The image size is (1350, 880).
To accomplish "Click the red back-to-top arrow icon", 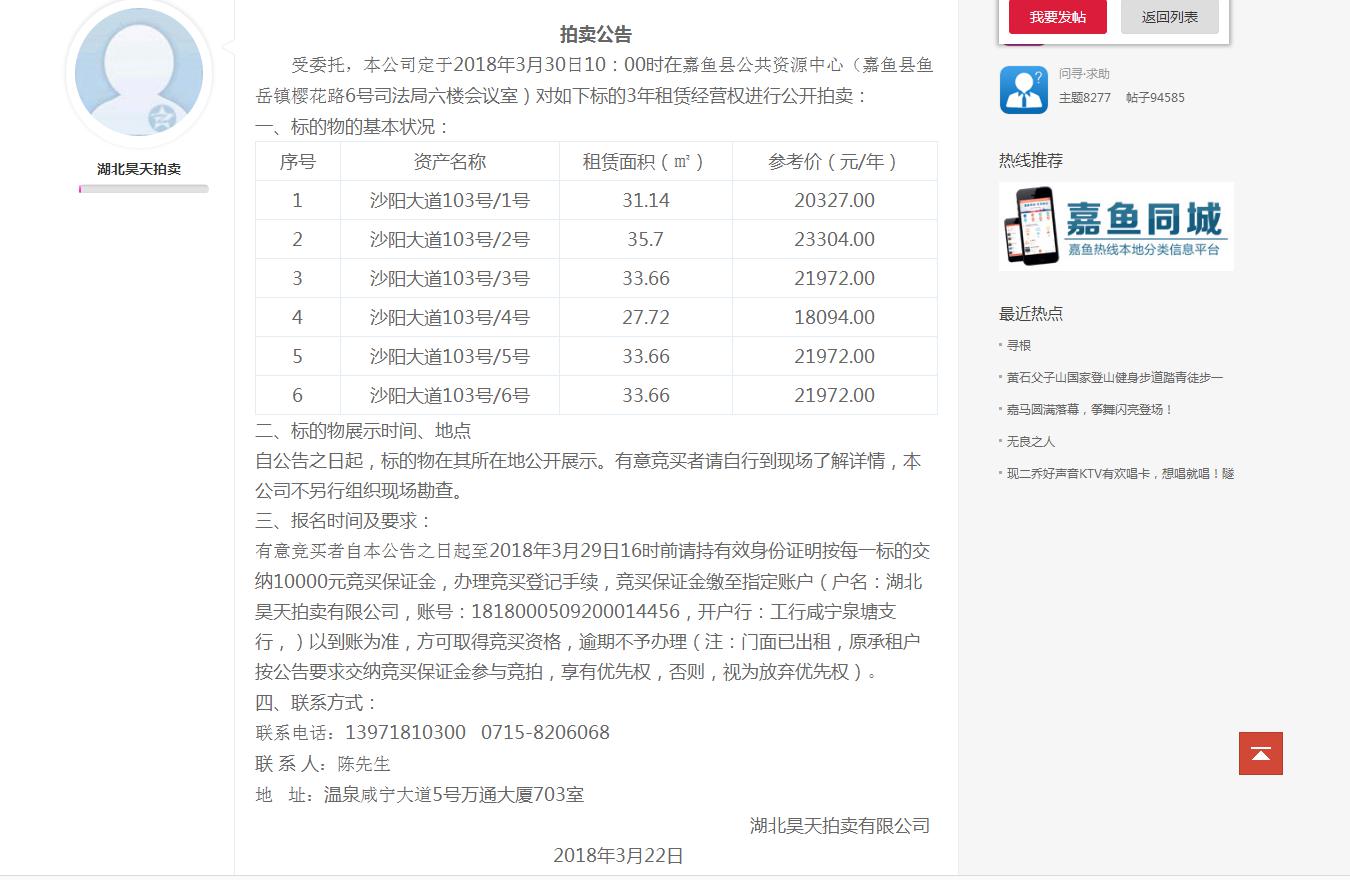I will (x=1260, y=753).
